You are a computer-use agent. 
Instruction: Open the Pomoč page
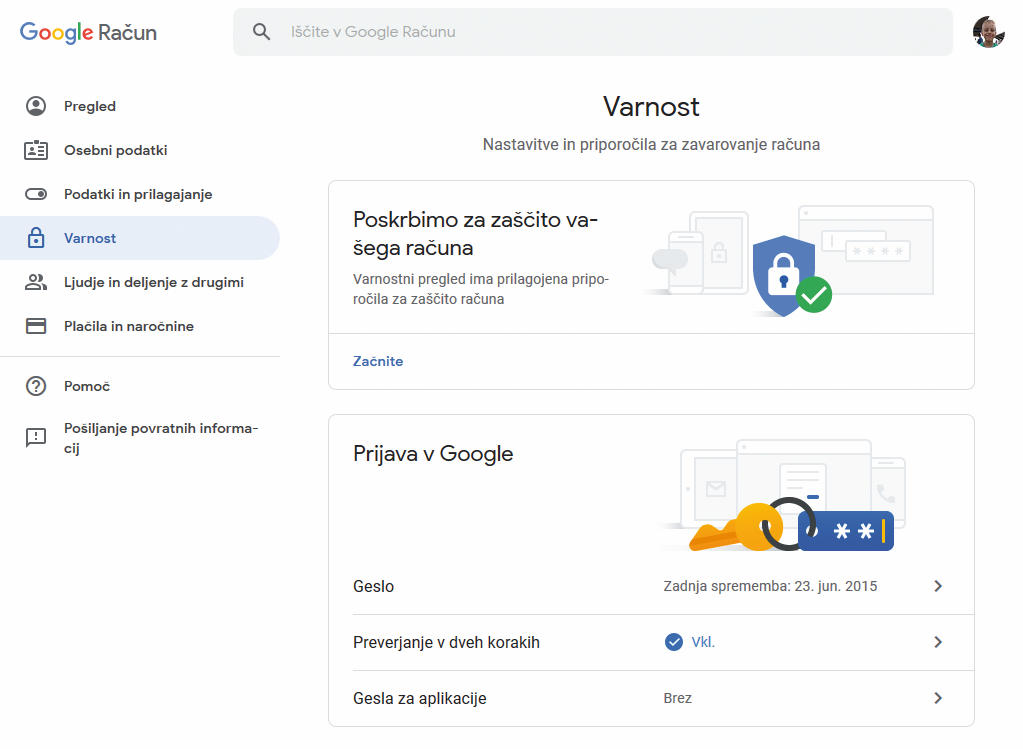tap(140, 386)
